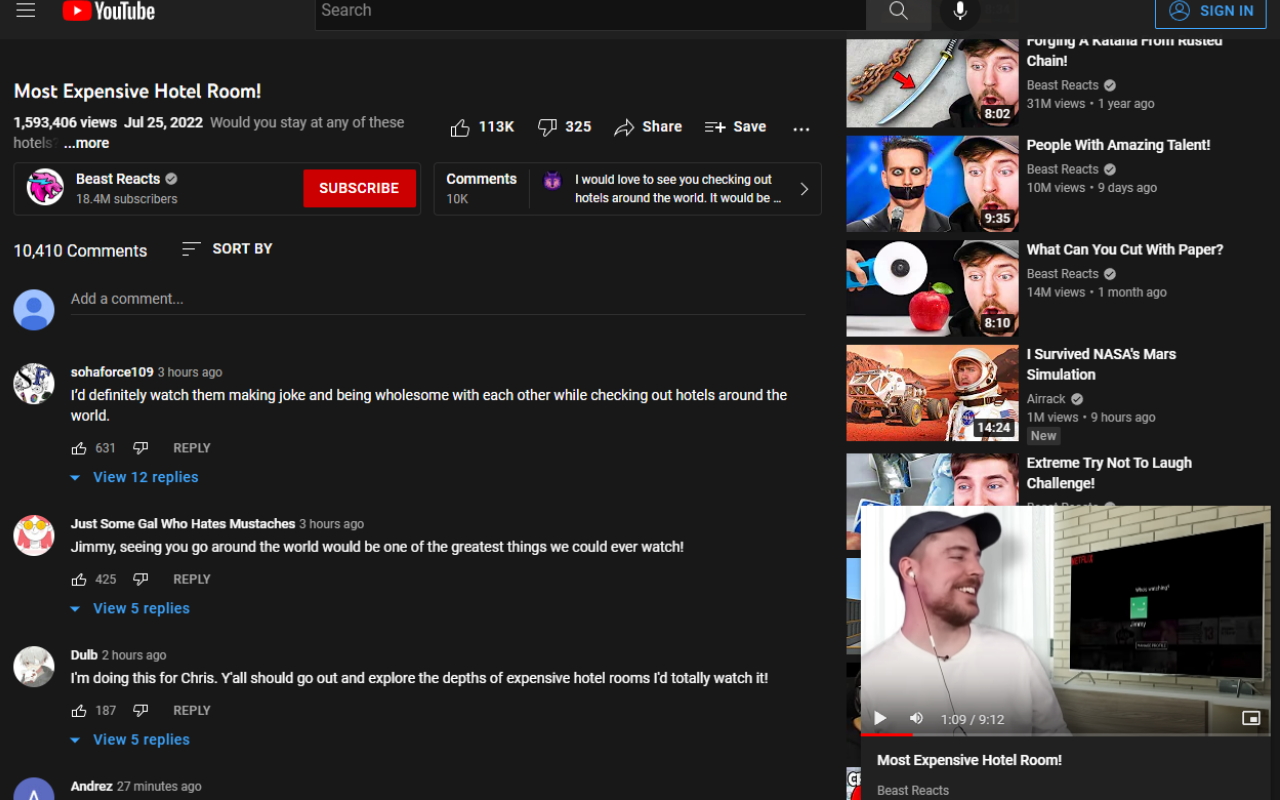Screen dimensions: 1280x800
Task: Click the miniplayer expand icon
Action: click(1250, 718)
